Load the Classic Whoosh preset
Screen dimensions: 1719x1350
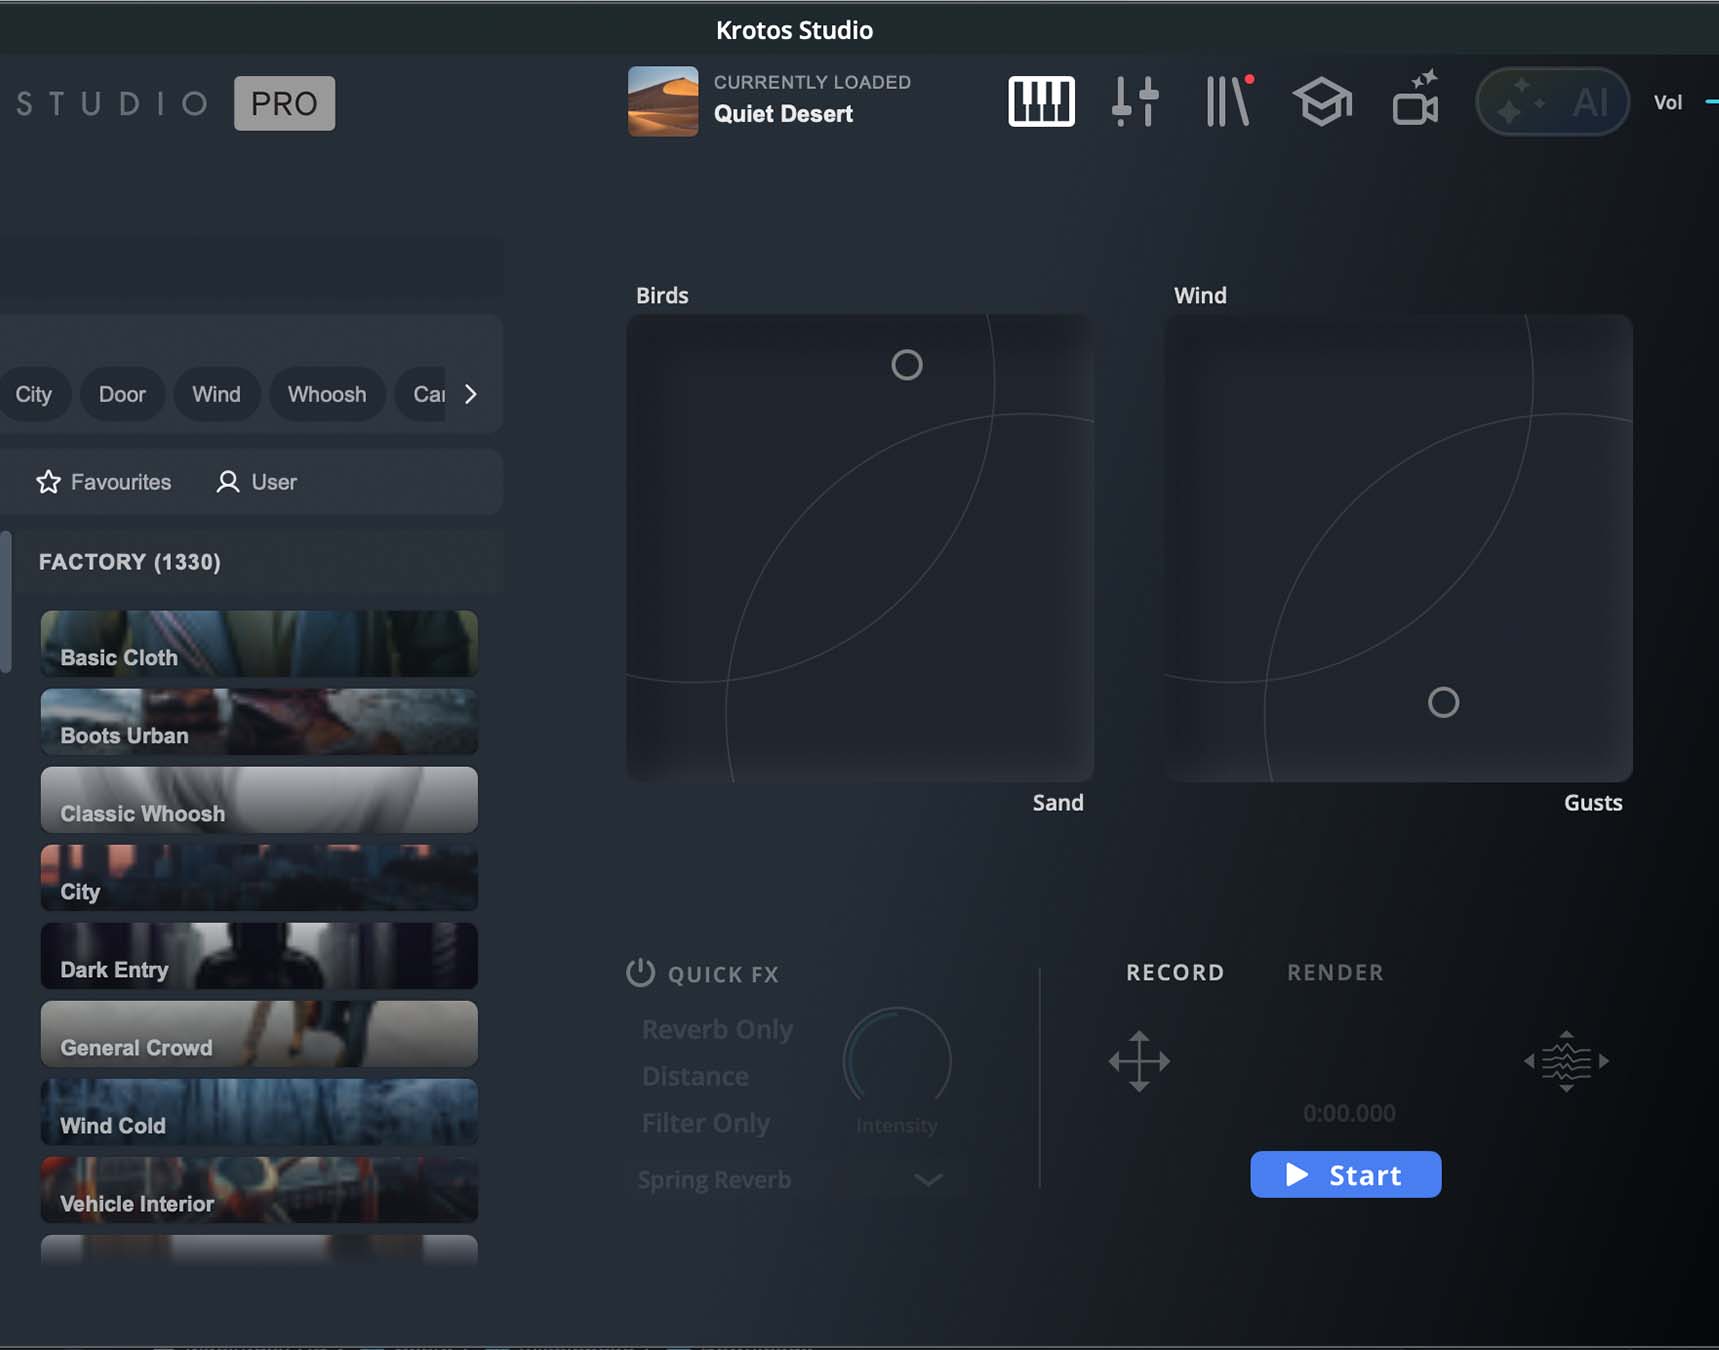pos(259,800)
